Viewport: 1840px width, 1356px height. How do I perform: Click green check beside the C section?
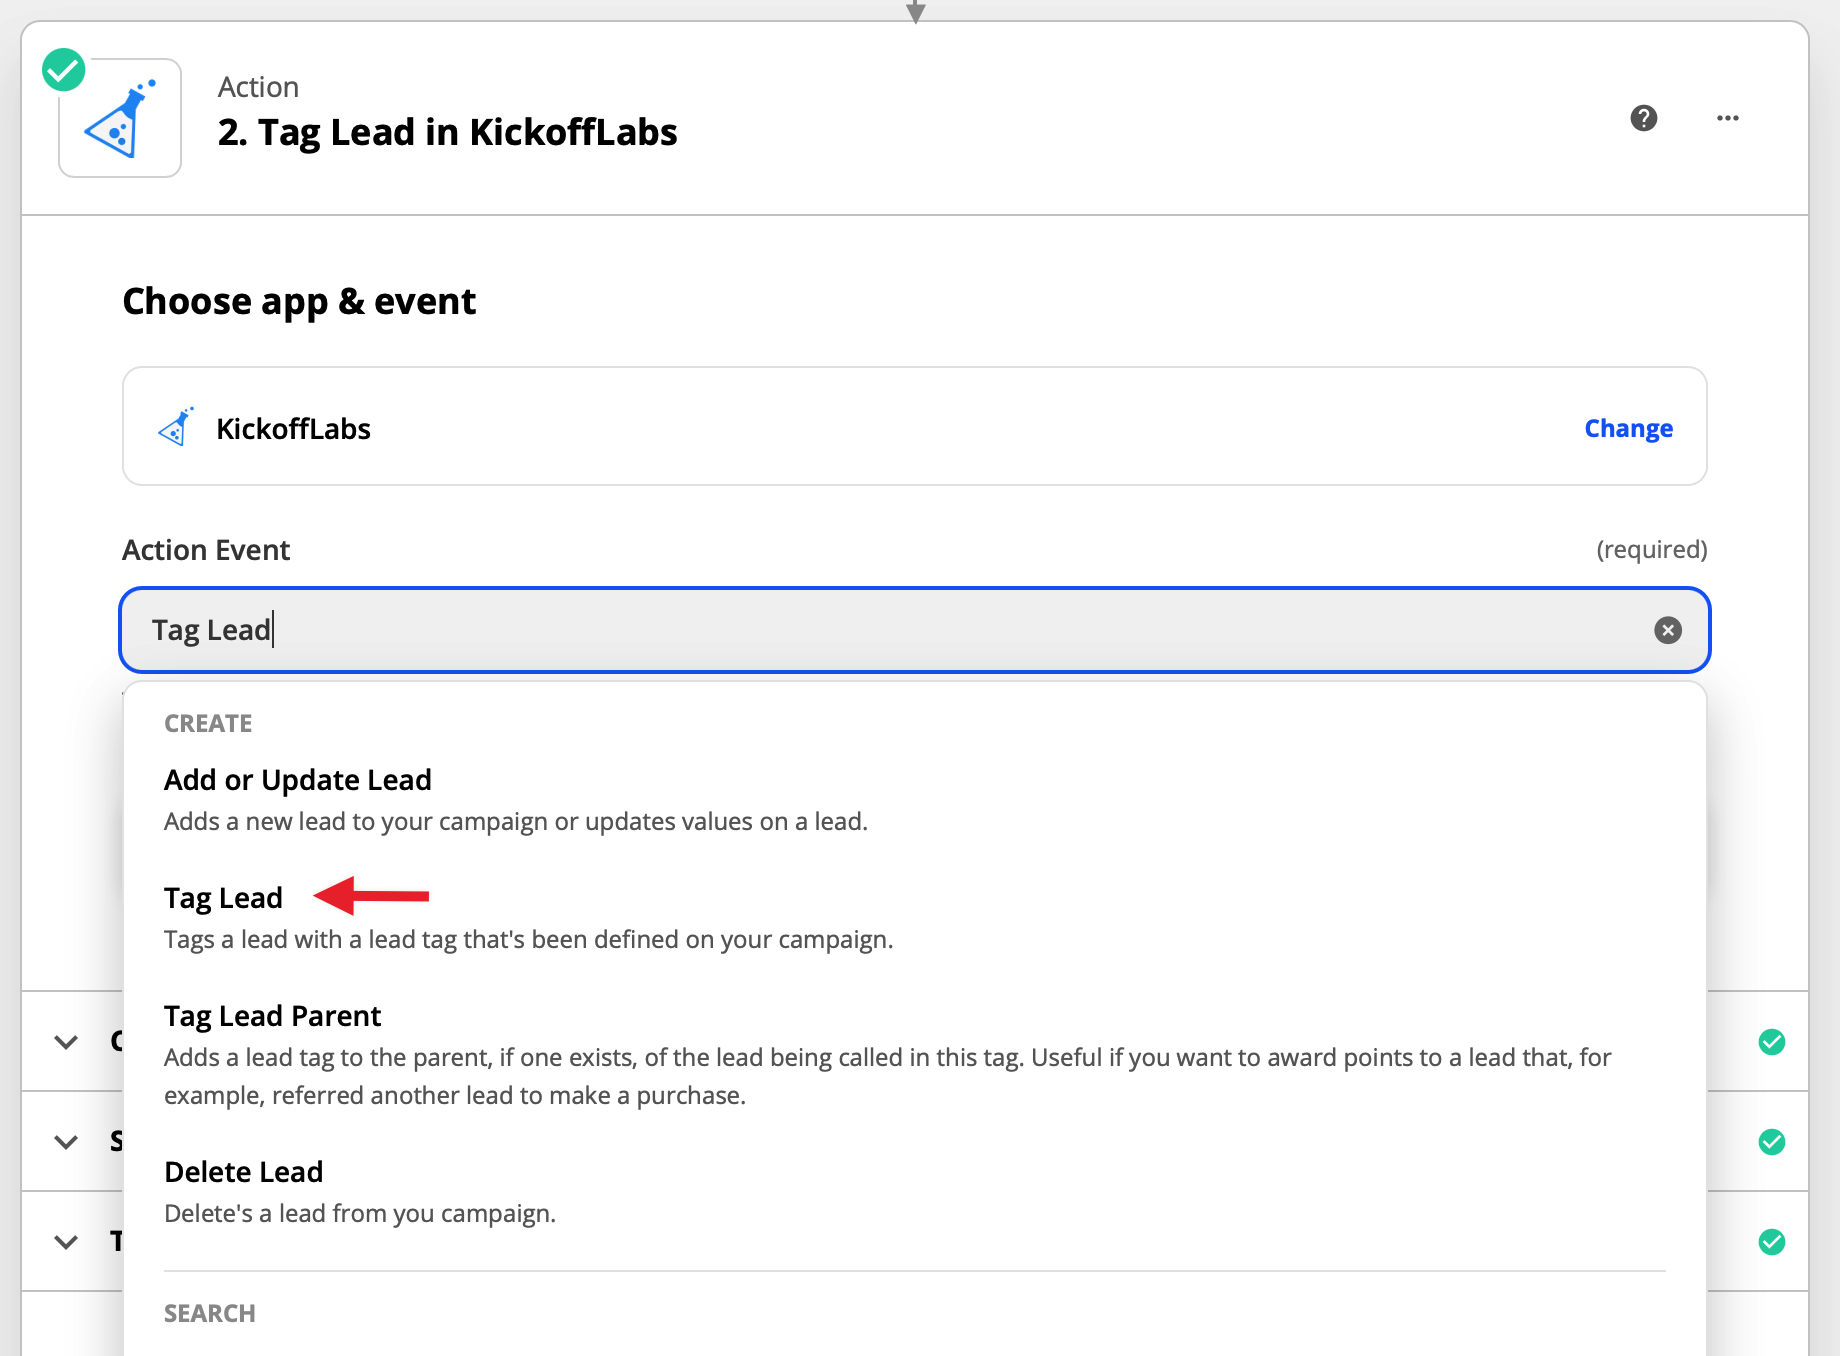pyautogui.click(x=1772, y=1042)
